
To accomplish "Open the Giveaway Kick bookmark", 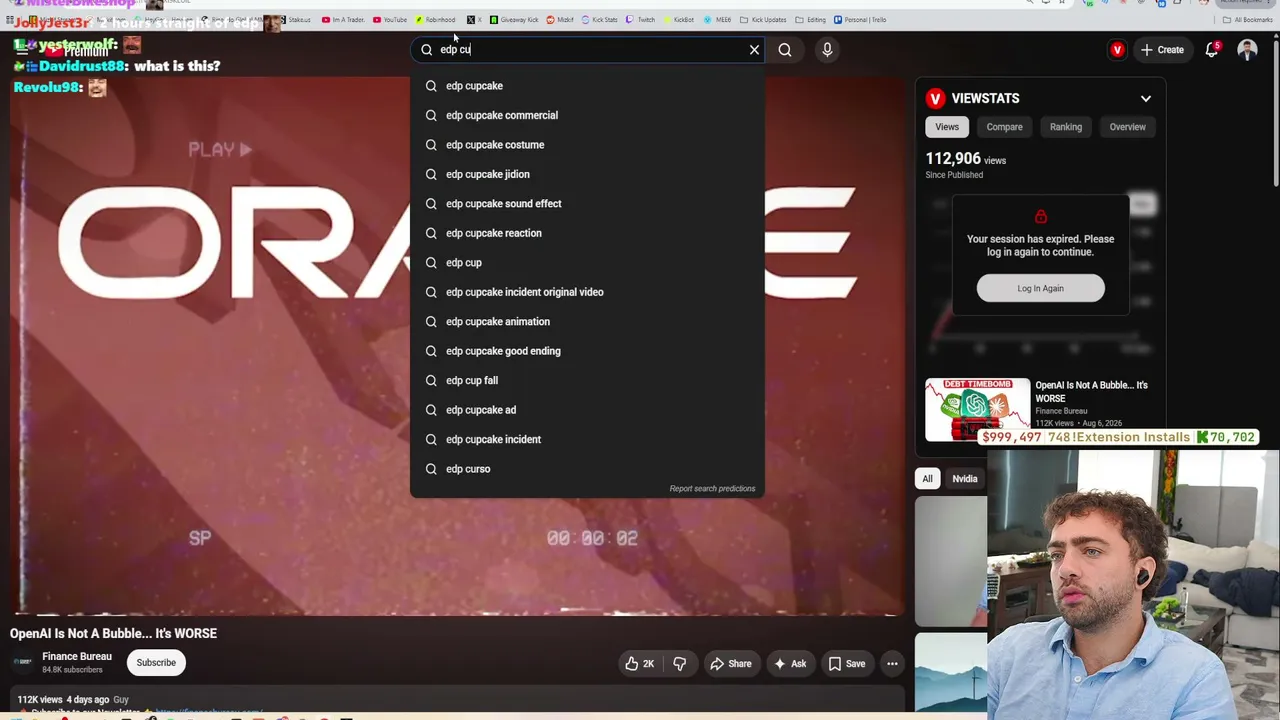I will tap(514, 20).
